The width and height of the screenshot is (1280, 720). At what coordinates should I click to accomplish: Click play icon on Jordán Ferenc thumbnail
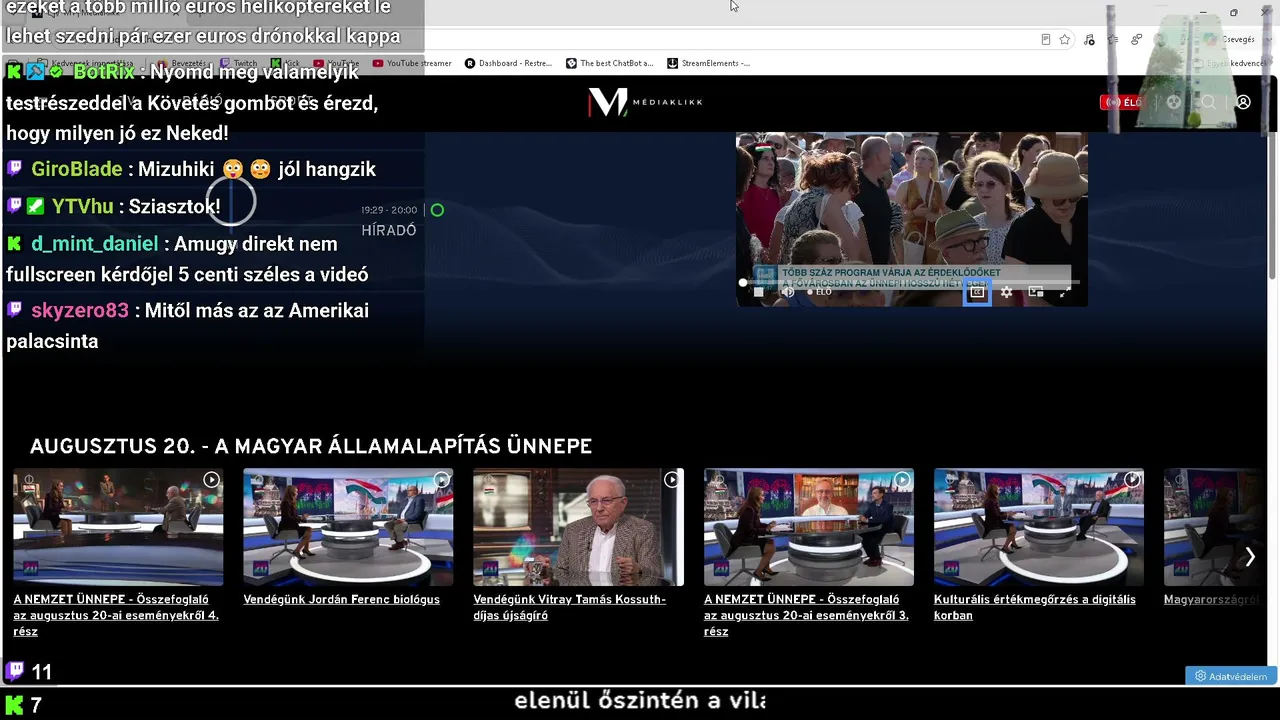(x=441, y=480)
